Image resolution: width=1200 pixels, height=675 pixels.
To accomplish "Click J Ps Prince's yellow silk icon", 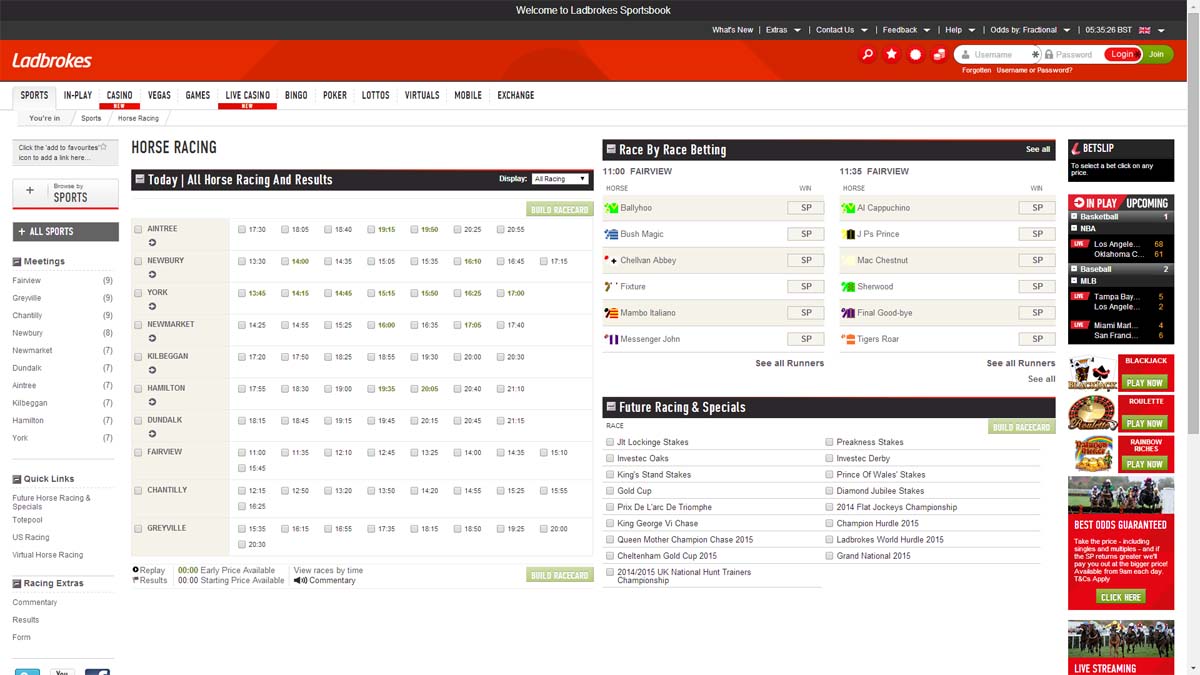I will click(x=848, y=234).
